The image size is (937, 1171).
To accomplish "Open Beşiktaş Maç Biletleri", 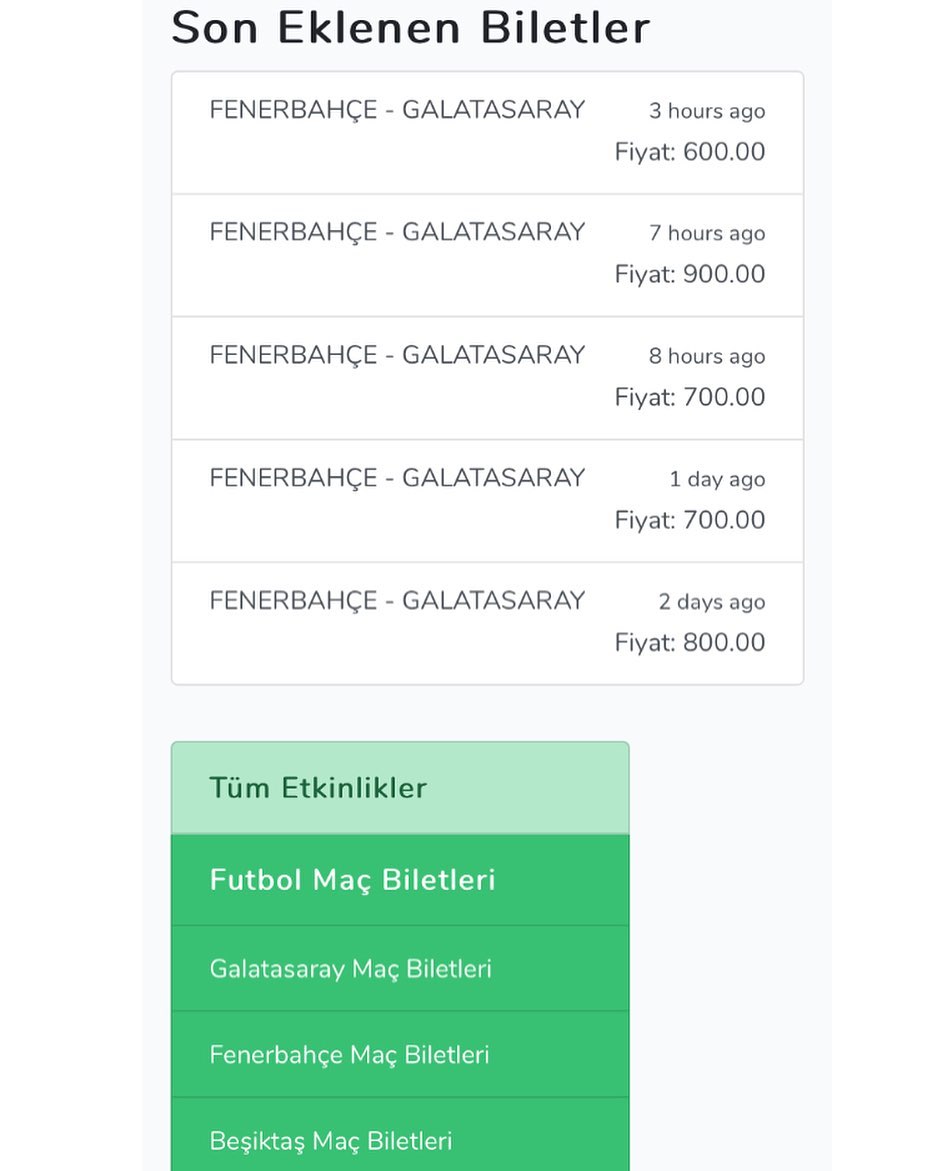I will [400, 1135].
